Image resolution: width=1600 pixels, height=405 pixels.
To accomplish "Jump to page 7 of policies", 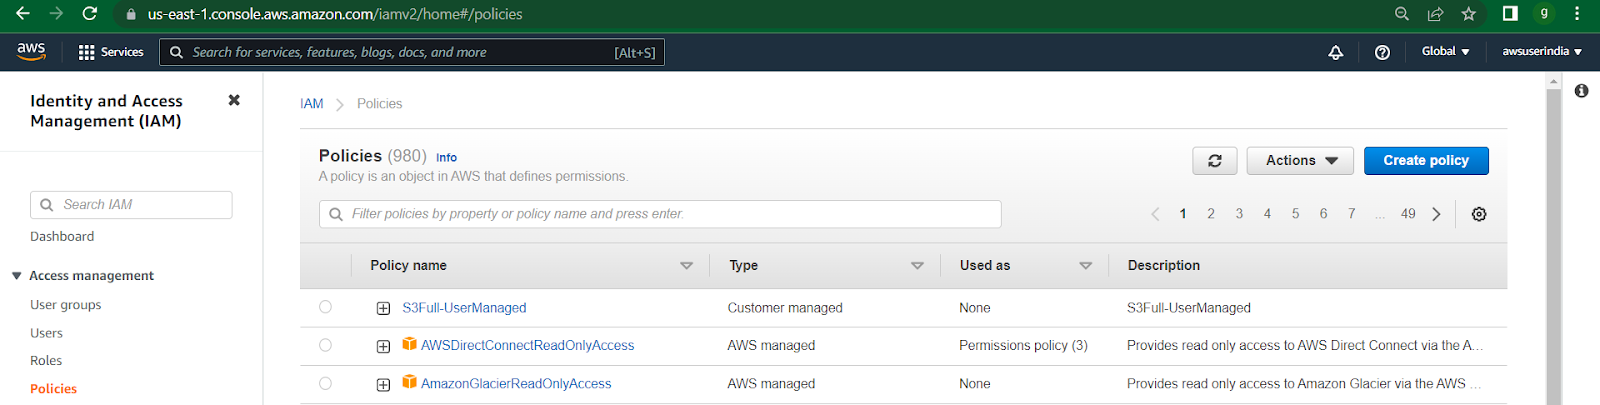I will (1351, 214).
